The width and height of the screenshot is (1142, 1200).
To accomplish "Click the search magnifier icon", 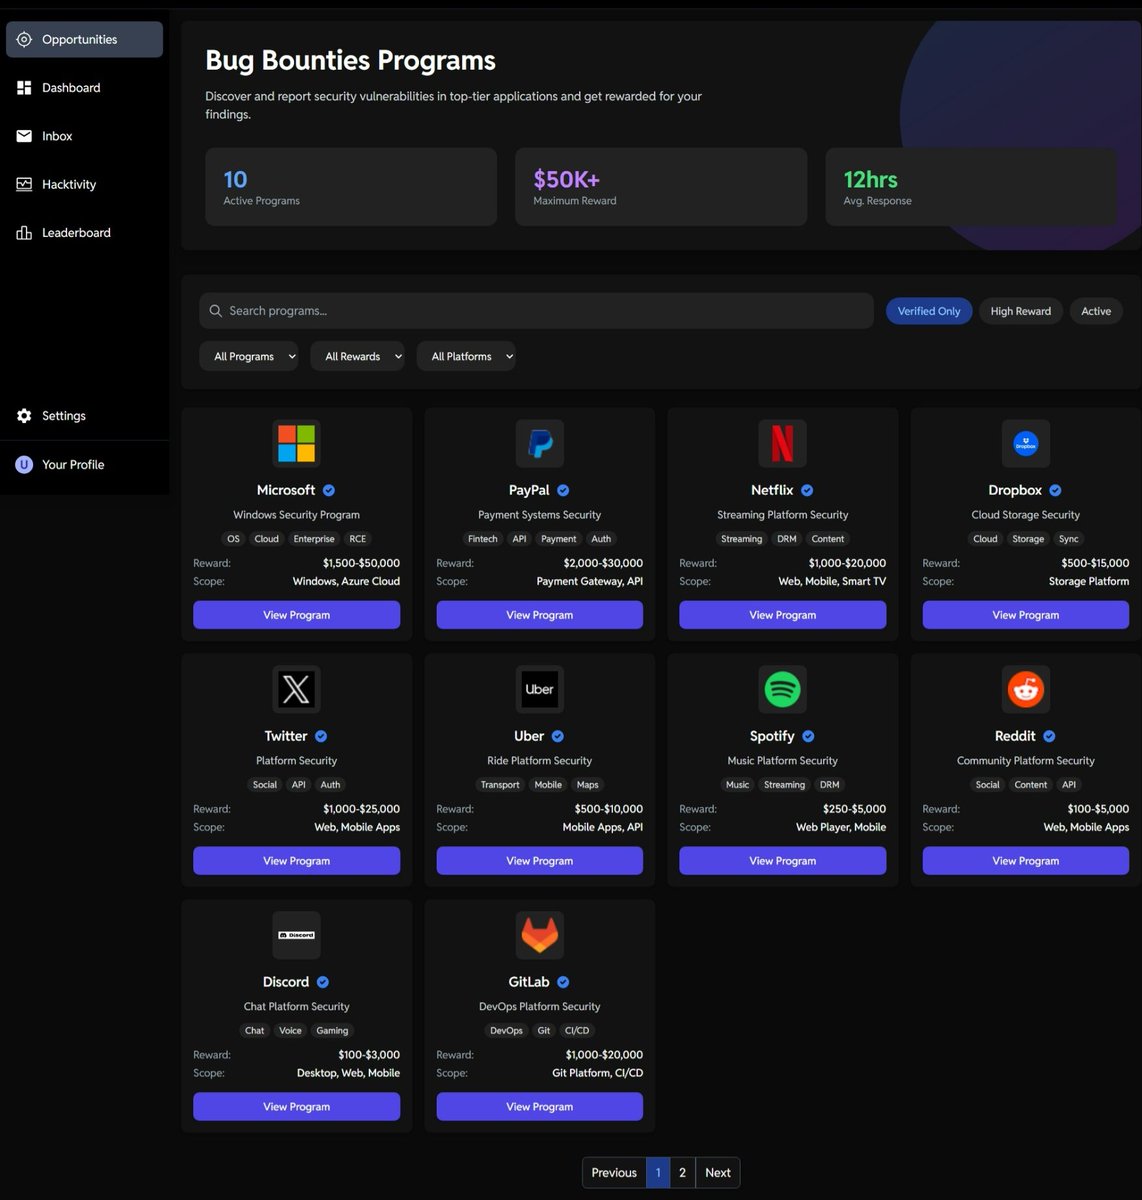I will (215, 311).
